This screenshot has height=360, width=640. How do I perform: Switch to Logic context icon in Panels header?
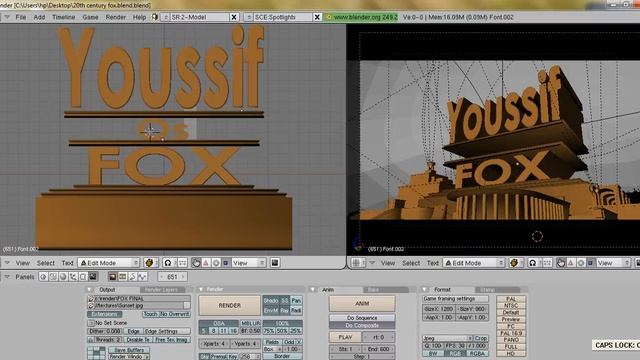click(43, 277)
